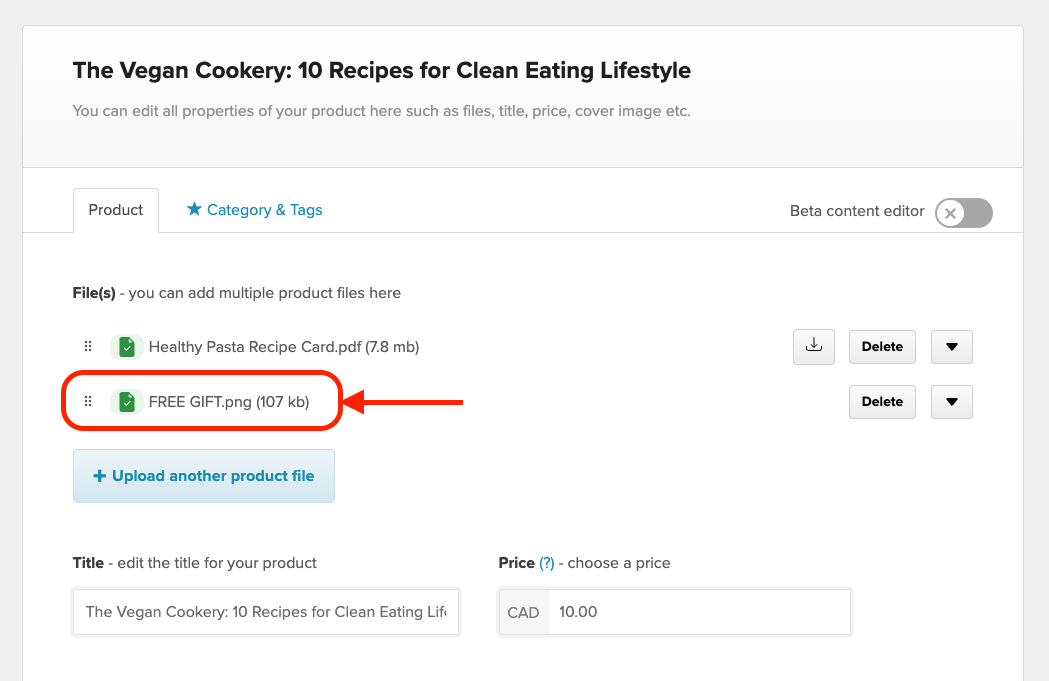Click the drag handle beside Healthy Pasta Recipe Card

(x=88, y=346)
